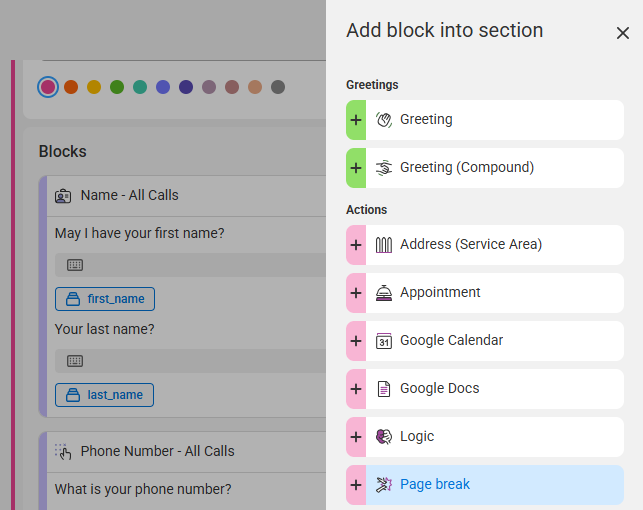Click the answer field under last name question
Viewport: 643px width, 510px height.
190,361
